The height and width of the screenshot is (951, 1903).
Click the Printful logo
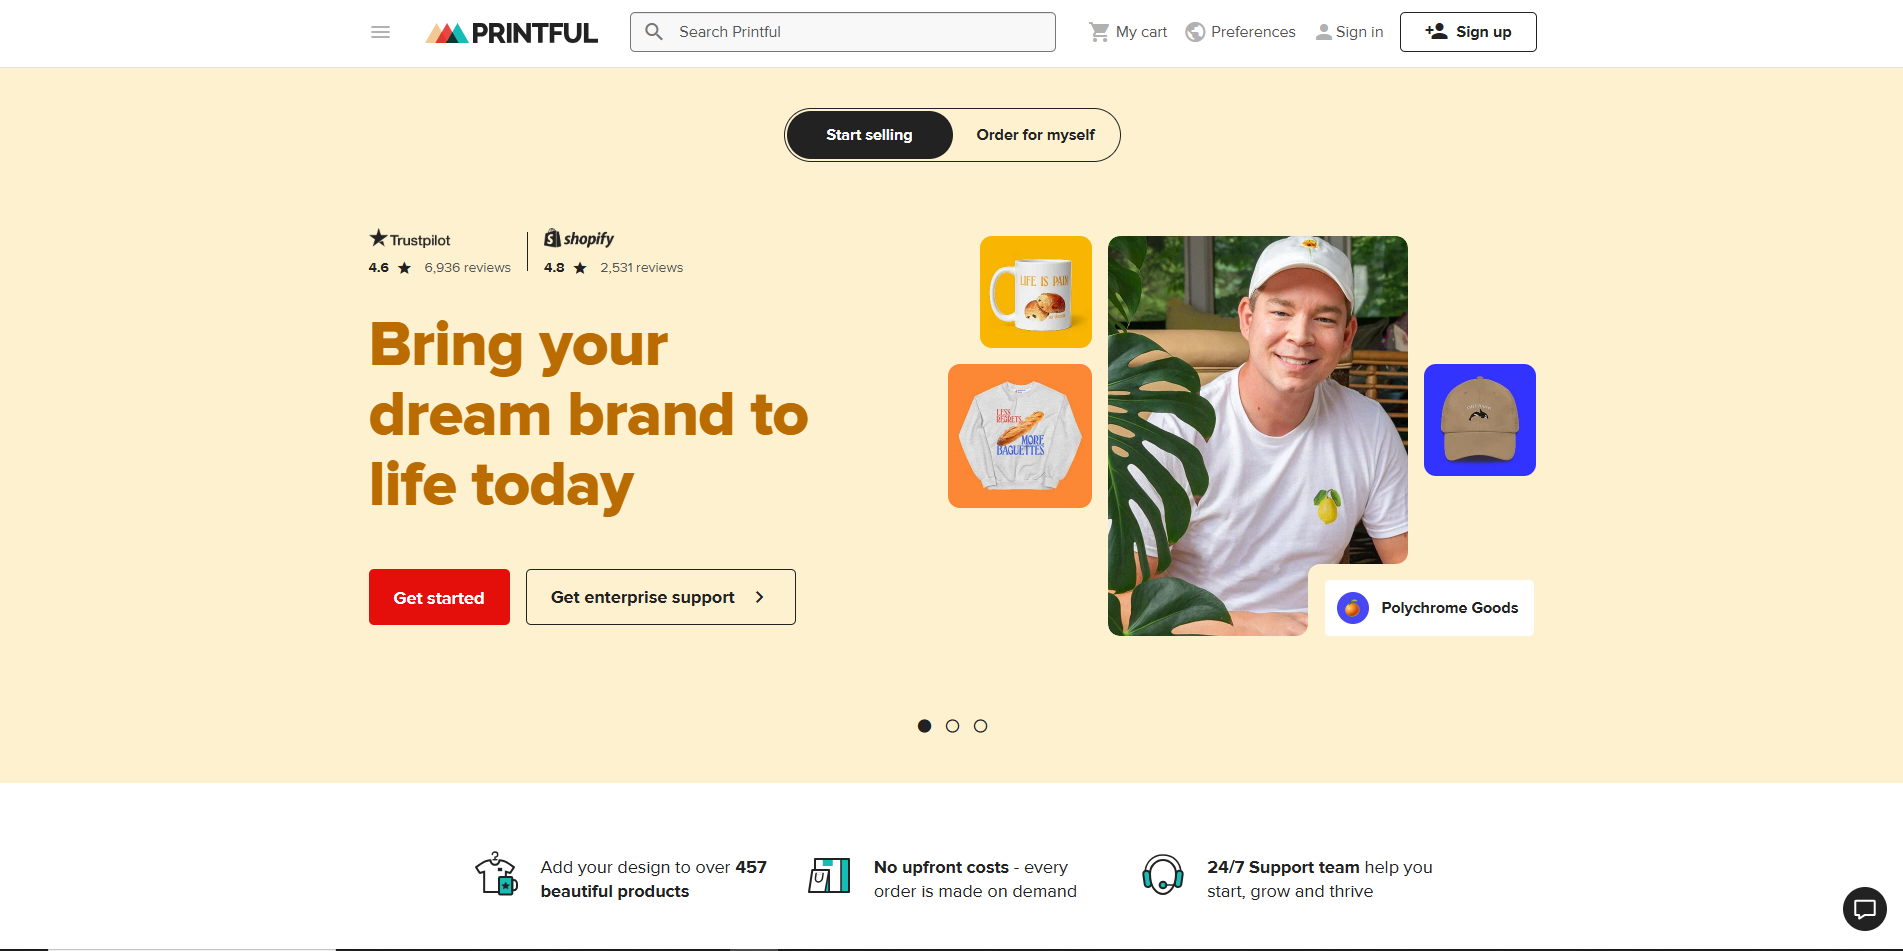[512, 33]
